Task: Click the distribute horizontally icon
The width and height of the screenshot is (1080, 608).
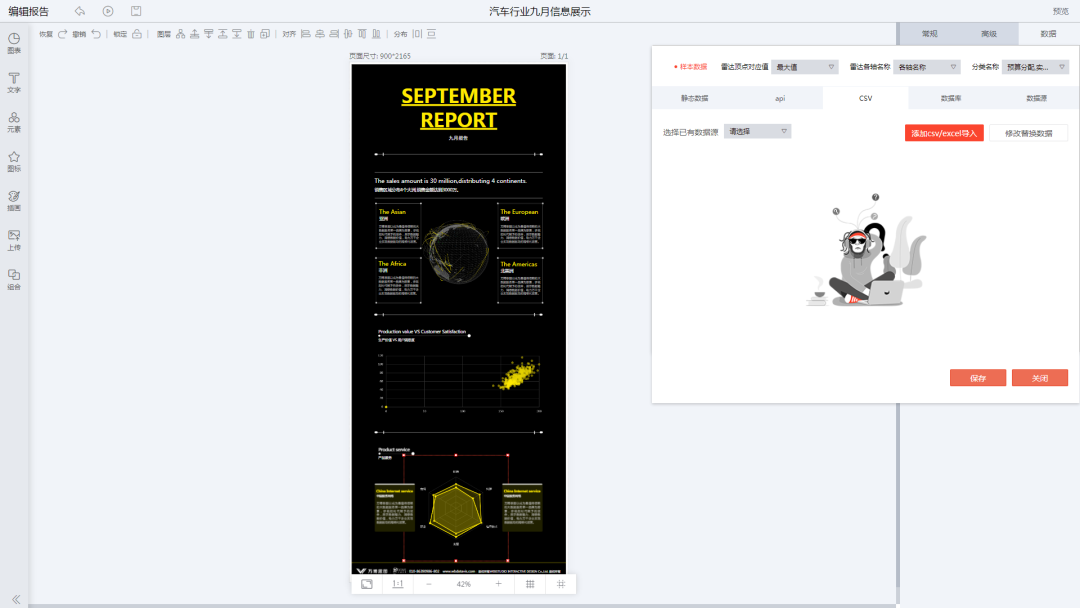Action: 417,34
